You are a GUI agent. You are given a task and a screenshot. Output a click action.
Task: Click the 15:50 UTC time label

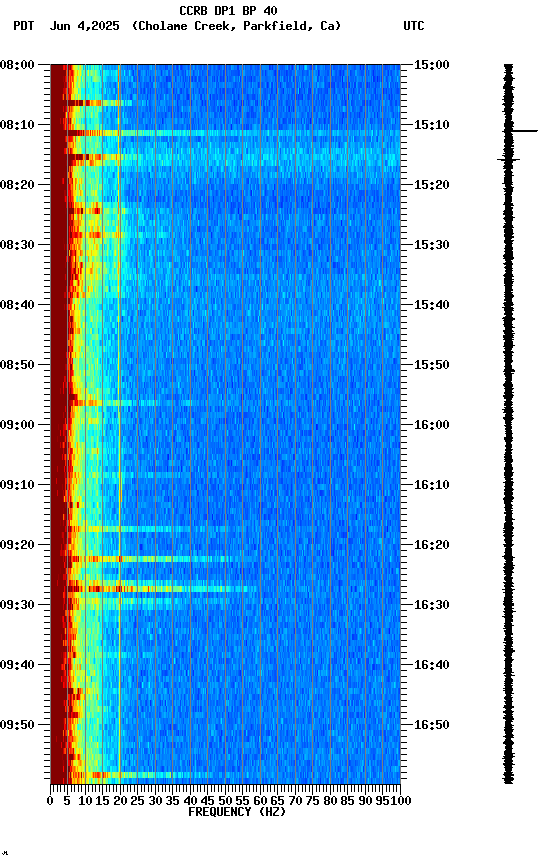(431, 365)
